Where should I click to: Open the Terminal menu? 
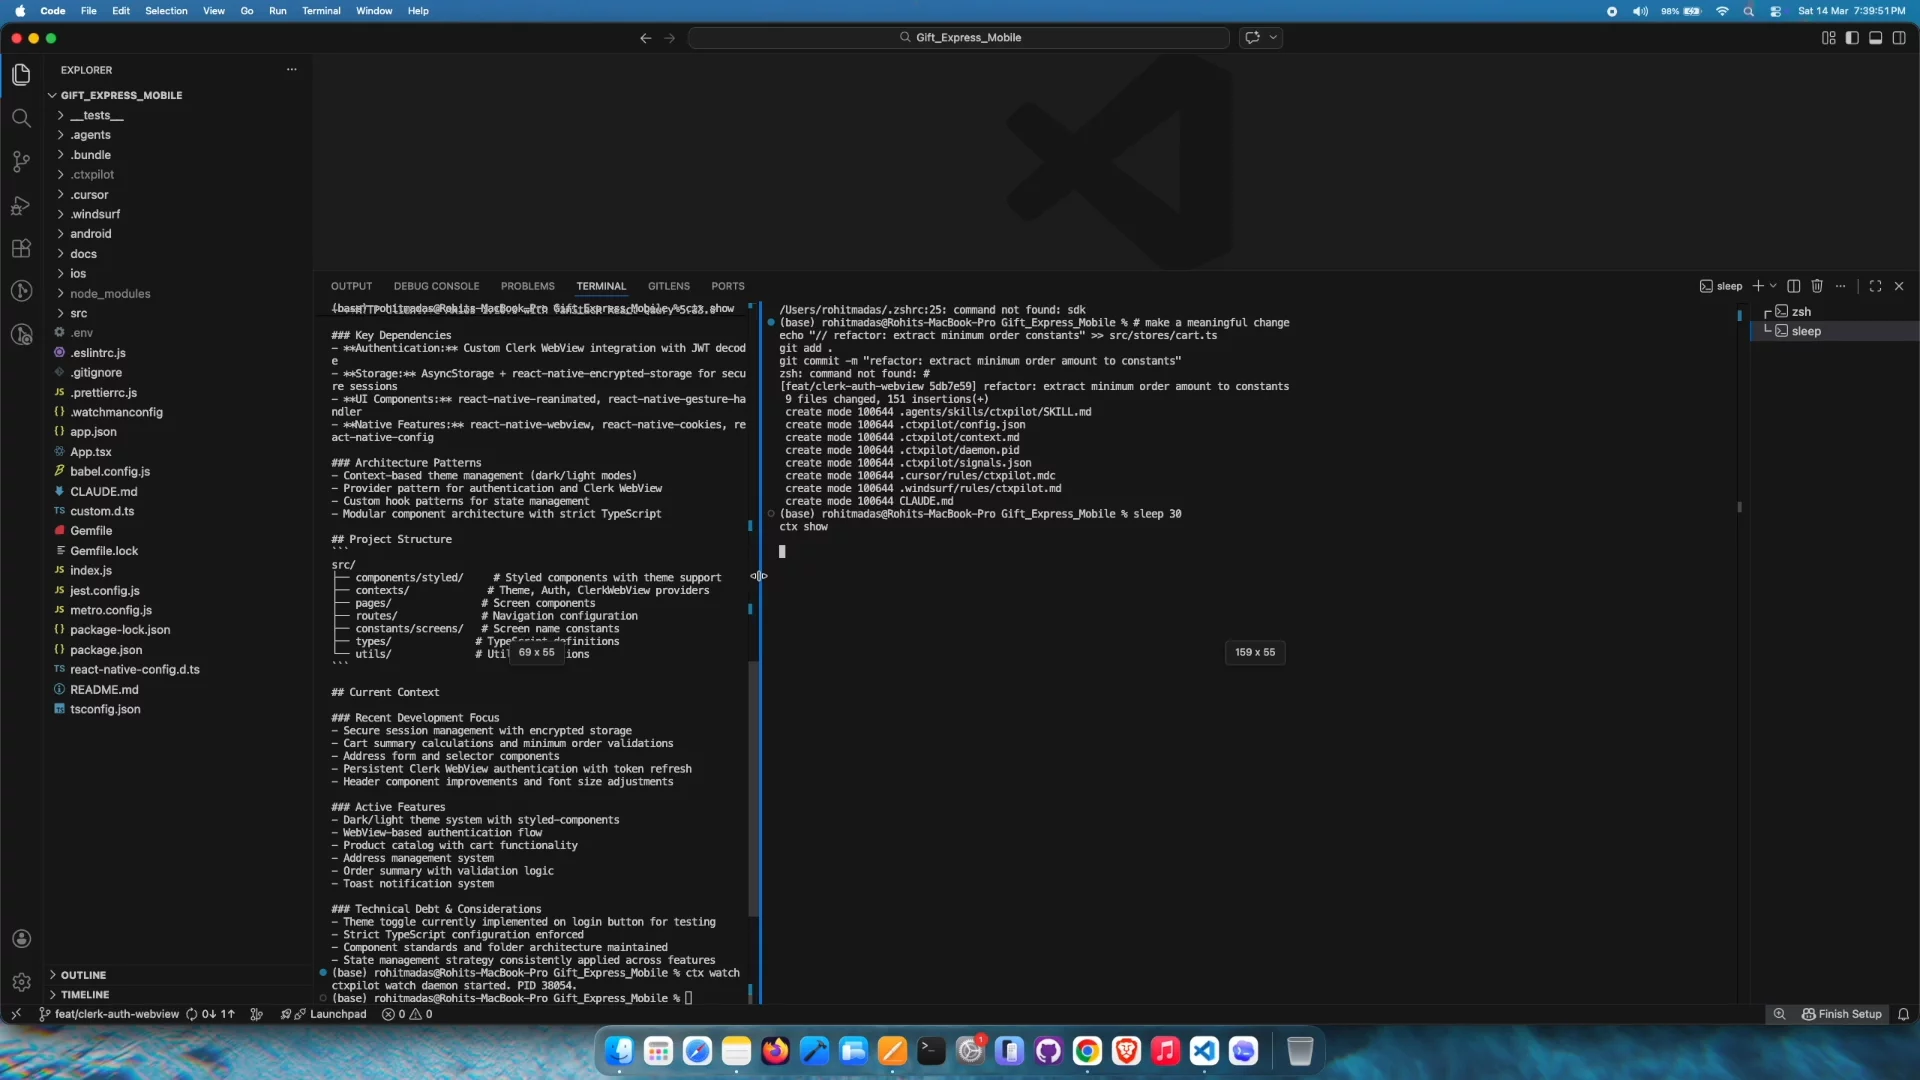coord(321,11)
